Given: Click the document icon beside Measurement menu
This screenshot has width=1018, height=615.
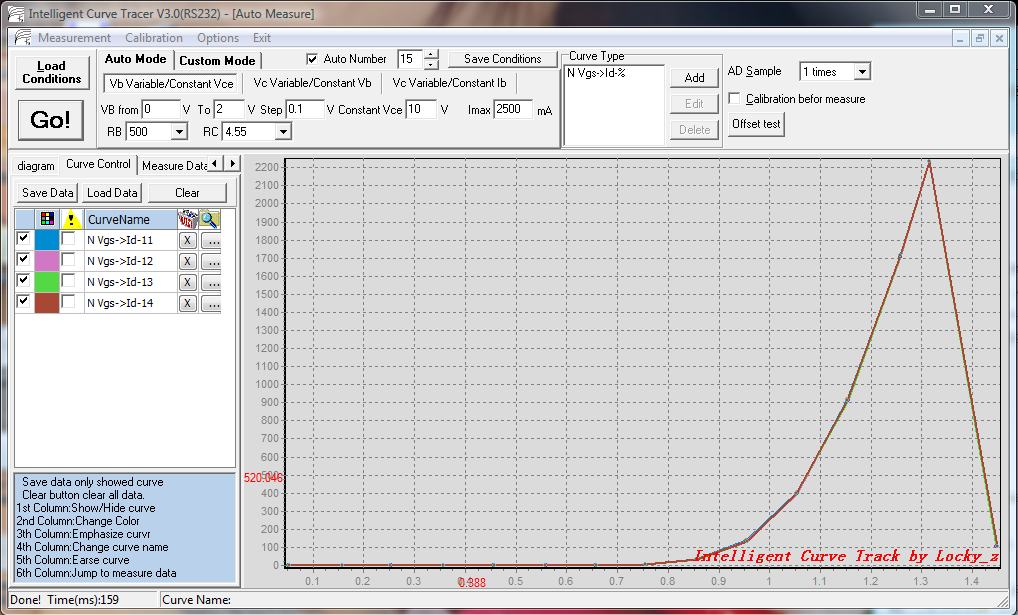Looking at the screenshot, I should (23, 37).
